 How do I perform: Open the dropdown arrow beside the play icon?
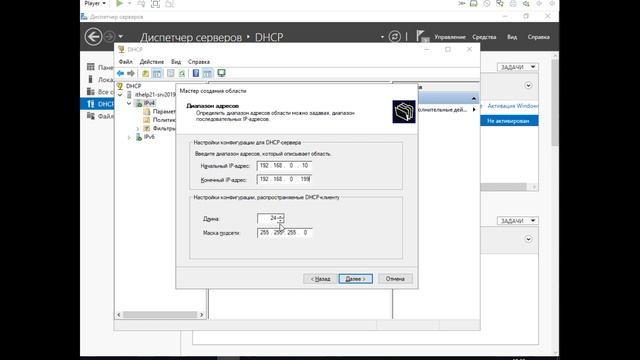(130, 4)
